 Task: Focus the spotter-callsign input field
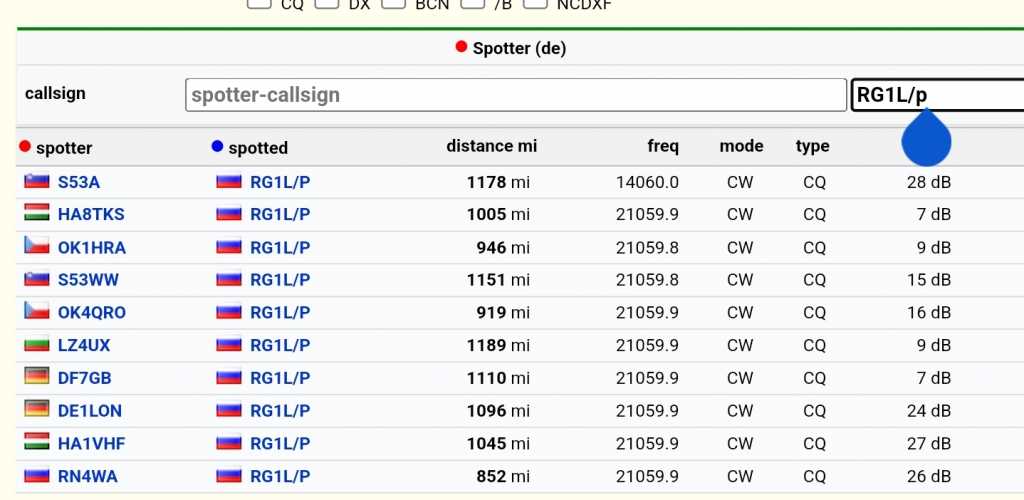point(516,95)
